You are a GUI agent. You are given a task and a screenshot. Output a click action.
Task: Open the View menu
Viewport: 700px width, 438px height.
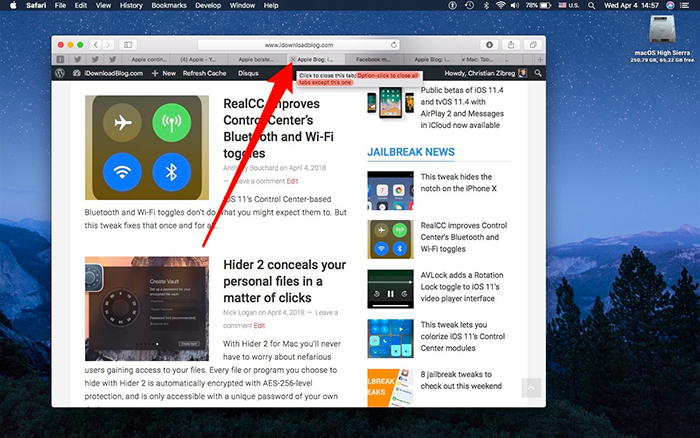click(103, 5)
